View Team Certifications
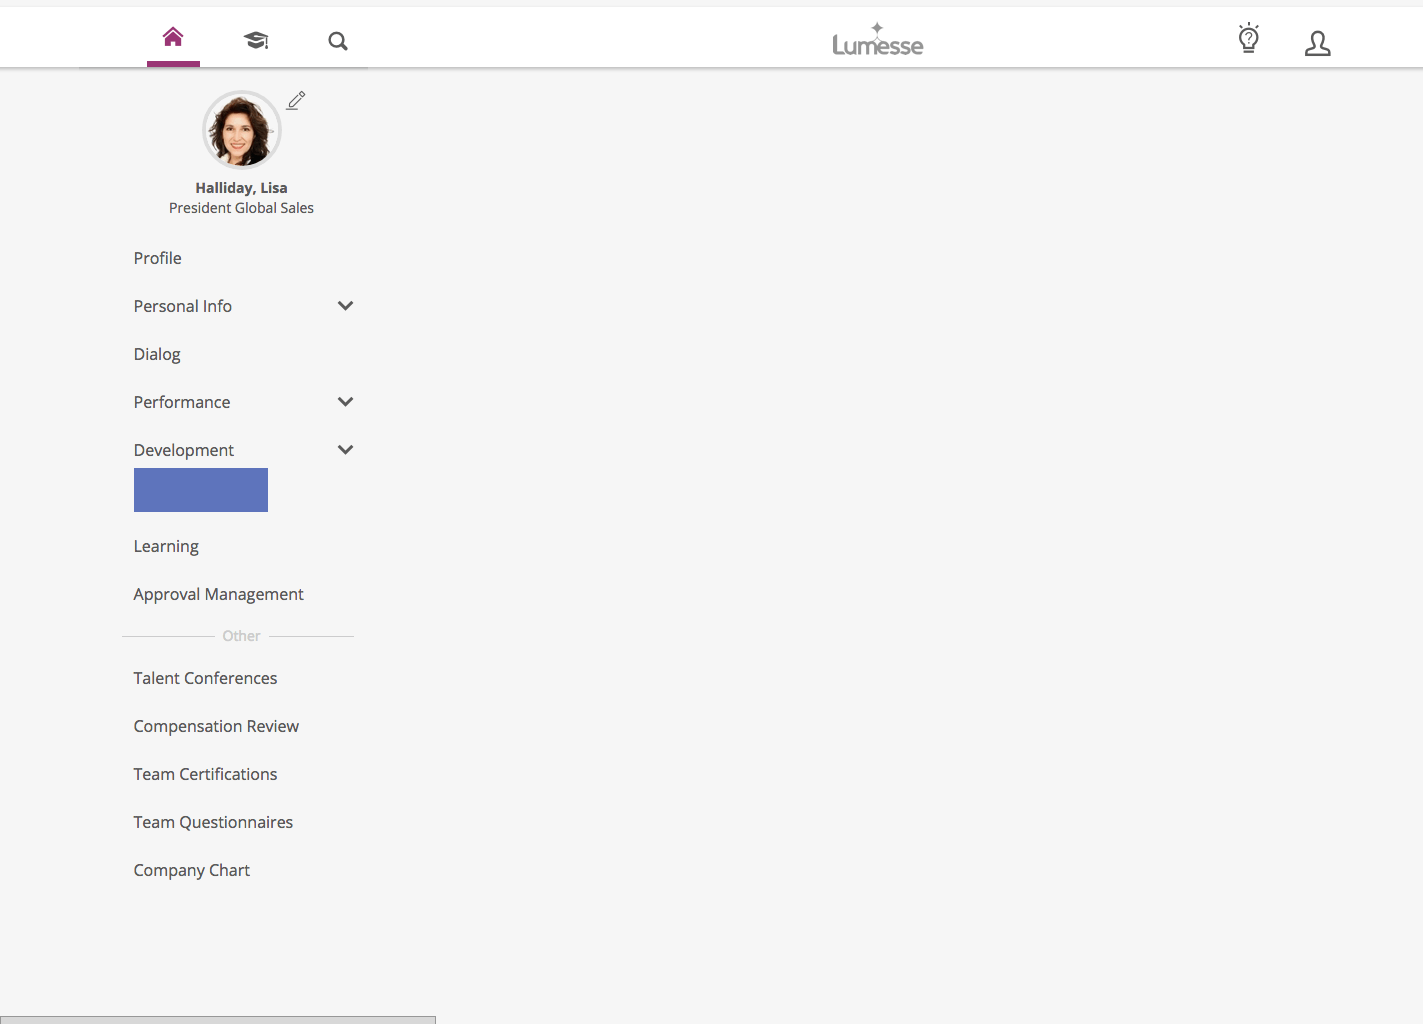Screen dimensions: 1423x1024 click(205, 774)
